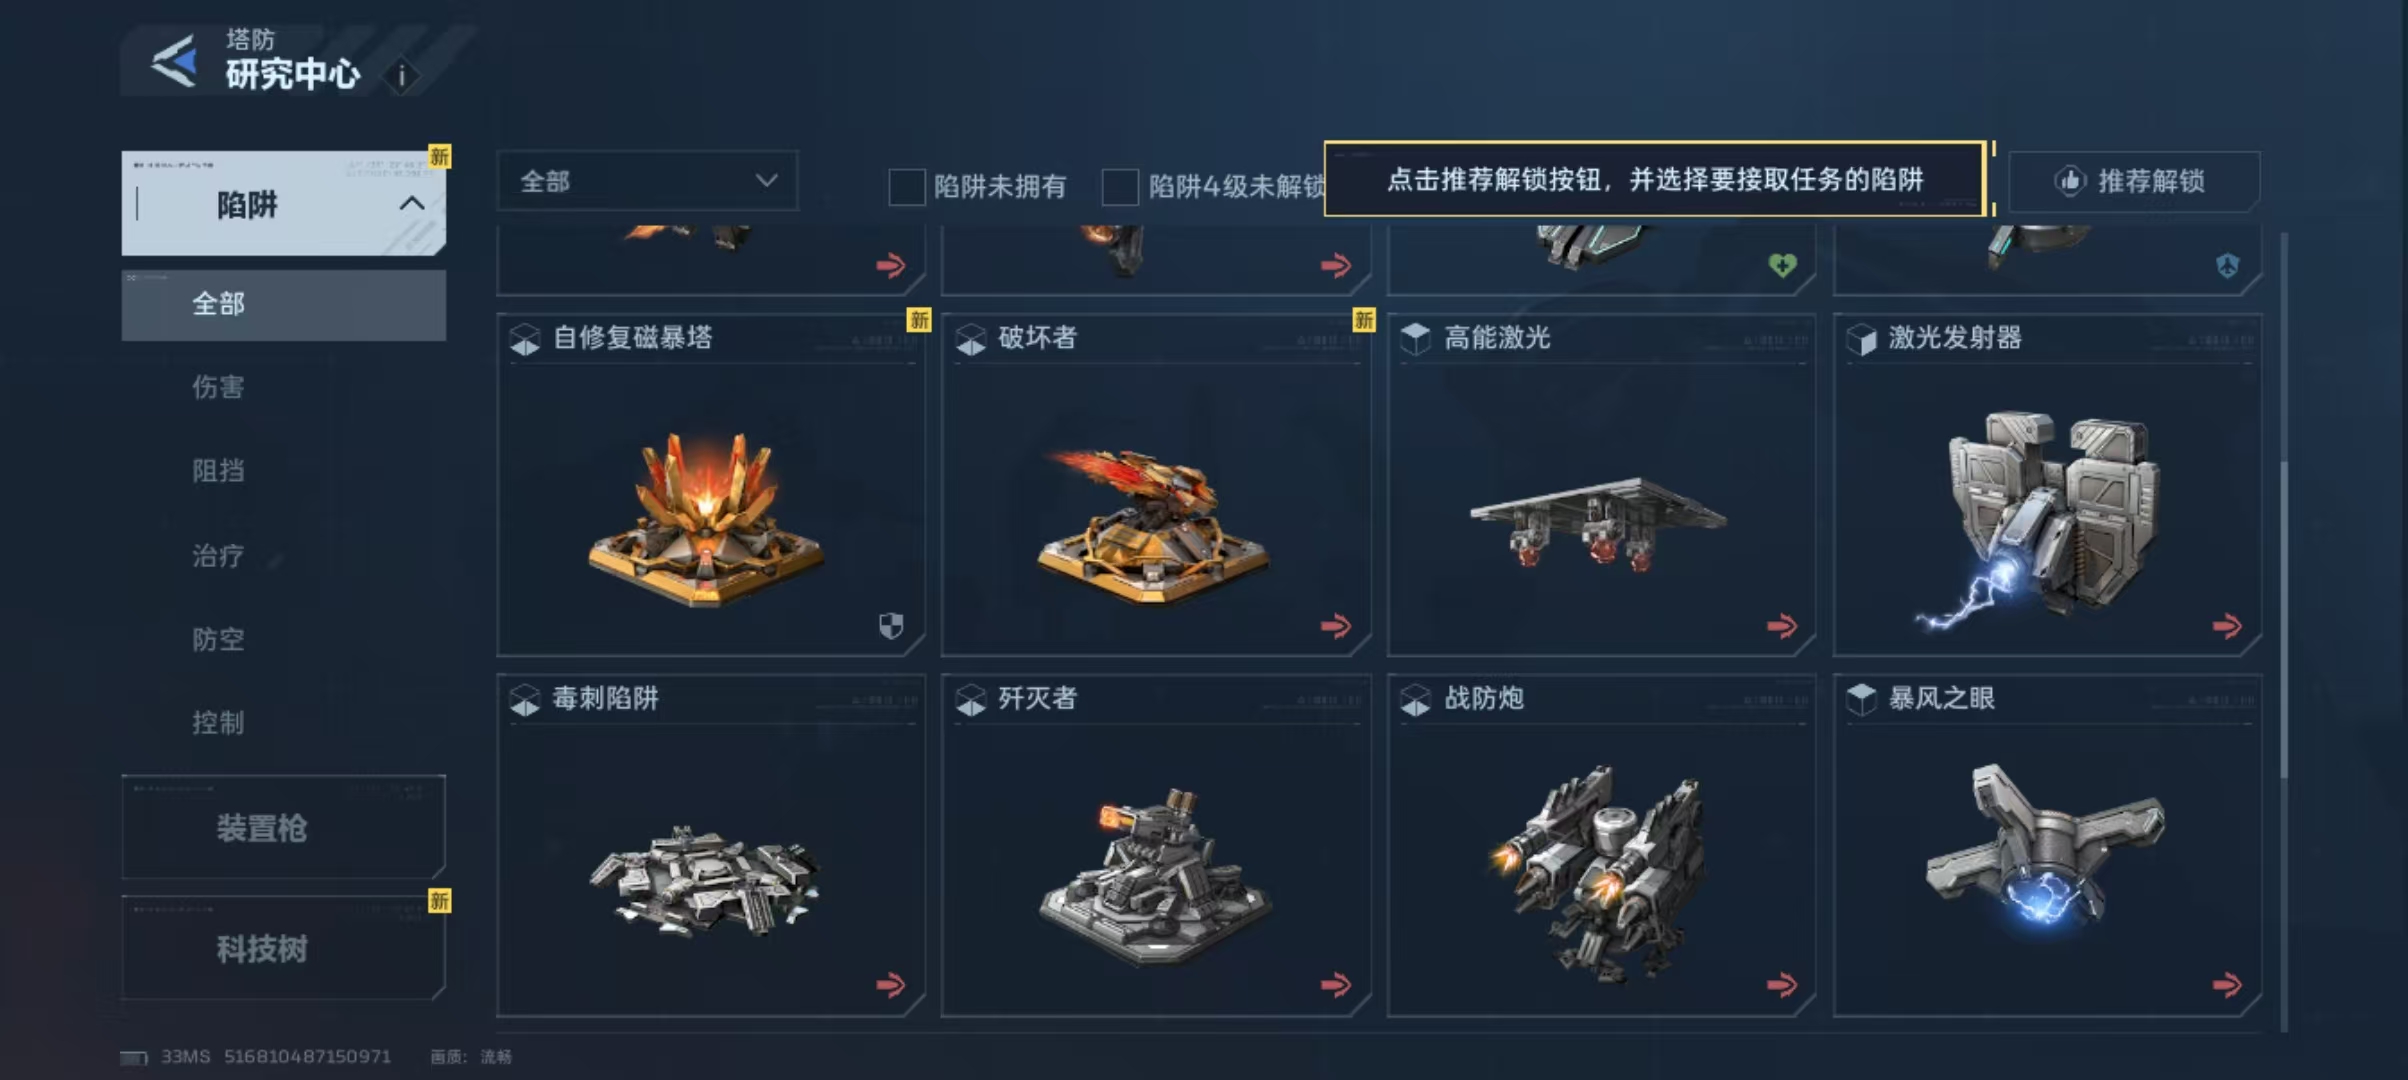Click red arrow on 激光发射器 card
2408x1080 pixels.
click(2227, 626)
